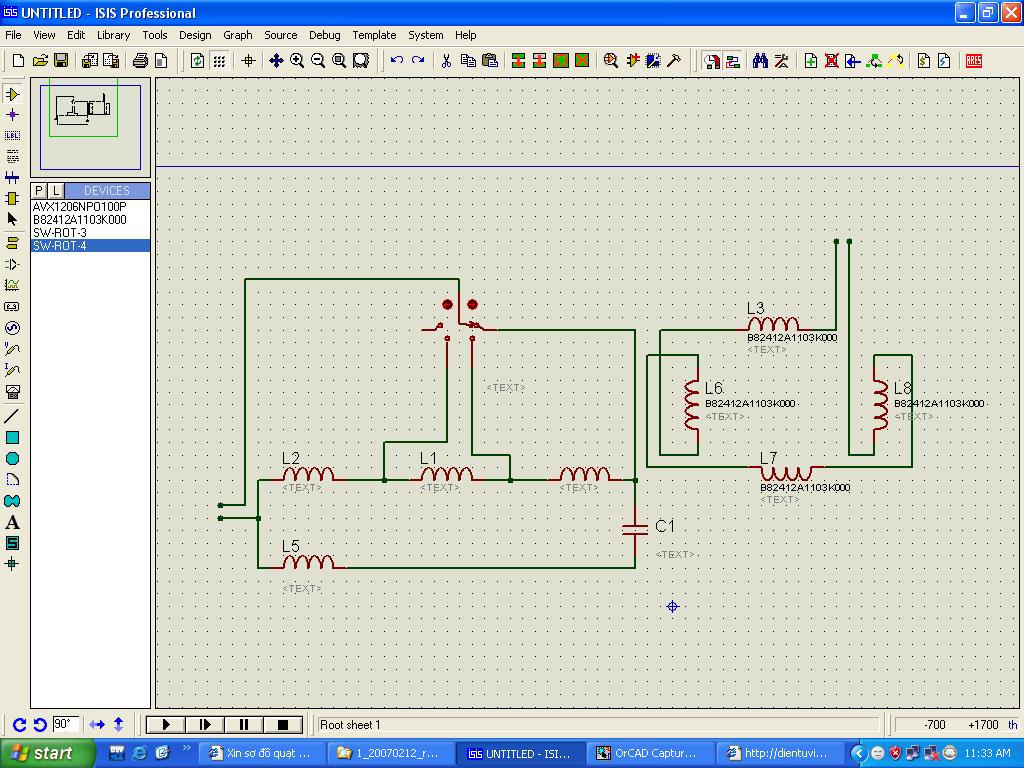Screen dimensions: 1024x768
Task: Click the Zoom In magnifier icon
Action: pos(297,61)
